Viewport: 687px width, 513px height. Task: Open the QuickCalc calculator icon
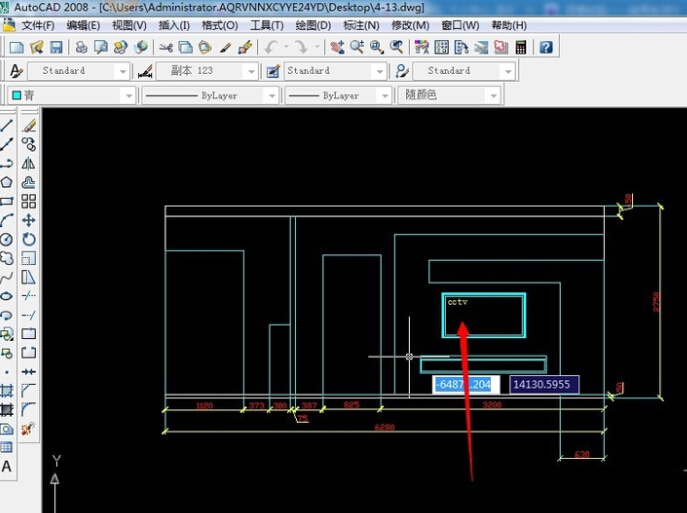pos(521,47)
